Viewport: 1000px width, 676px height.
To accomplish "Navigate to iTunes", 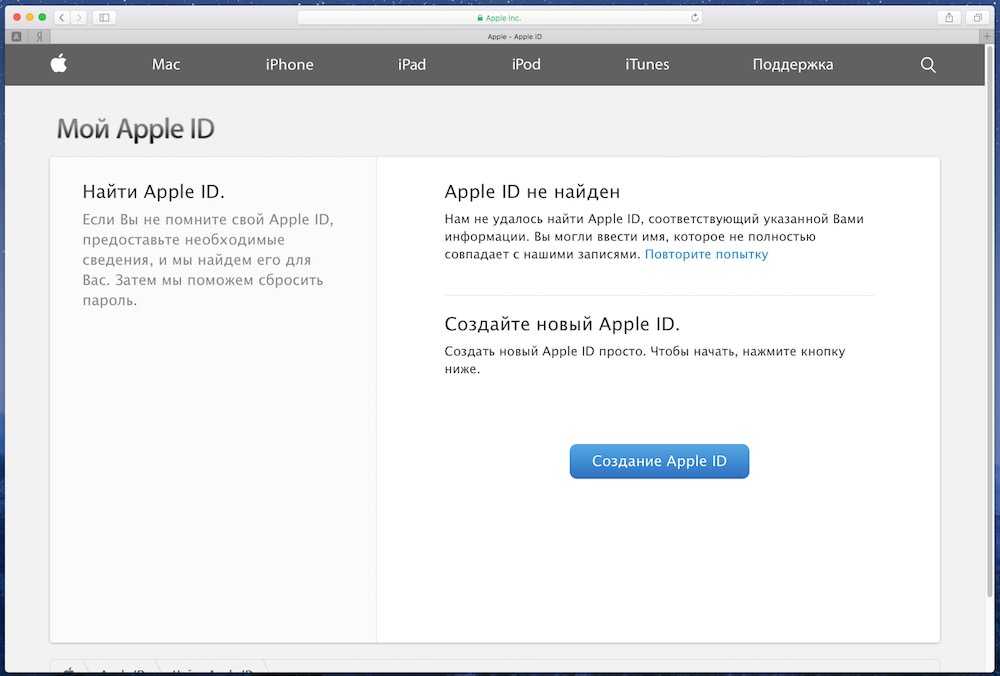I will tap(647, 64).
